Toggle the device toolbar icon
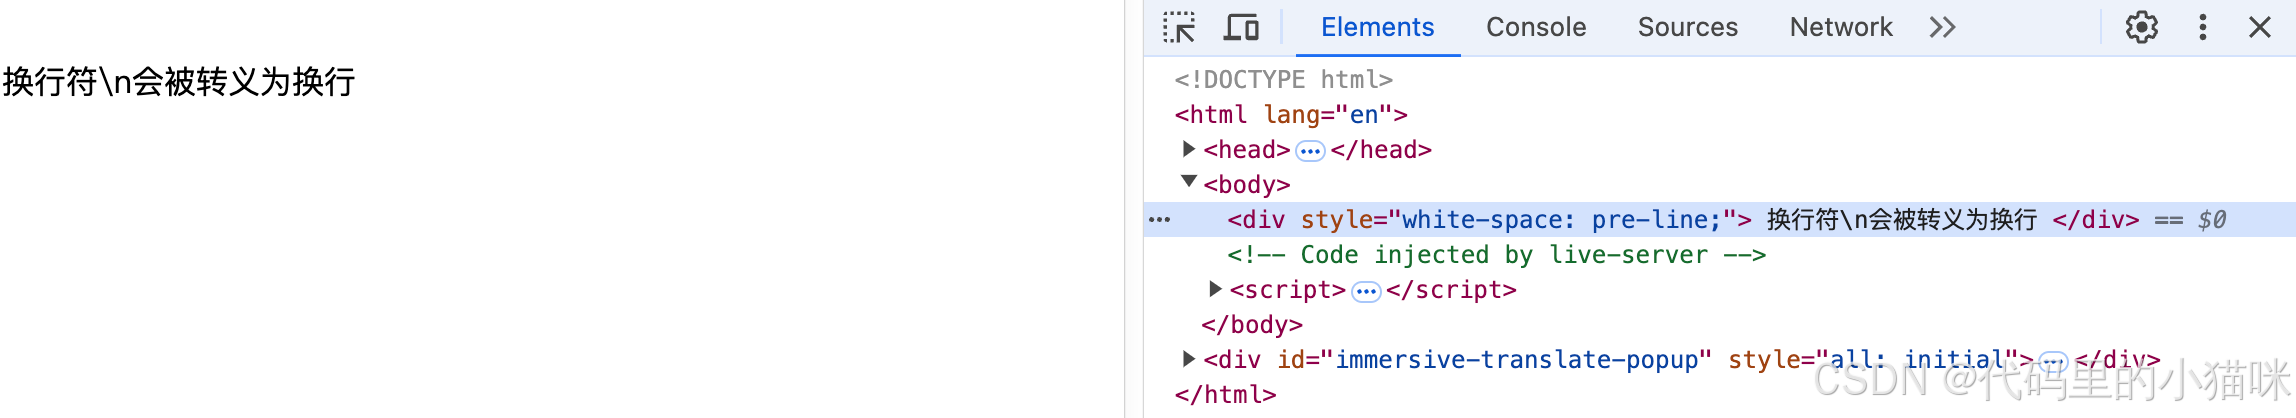 point(1241,27)
